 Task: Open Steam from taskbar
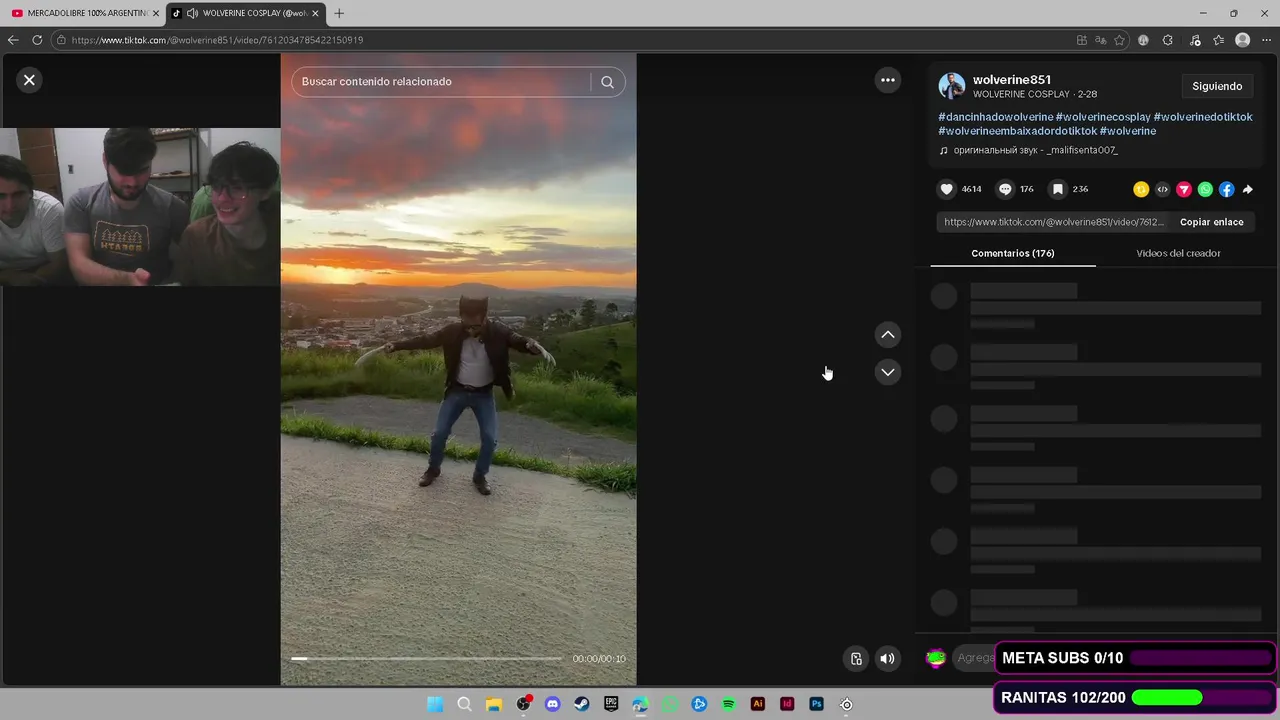582,704
